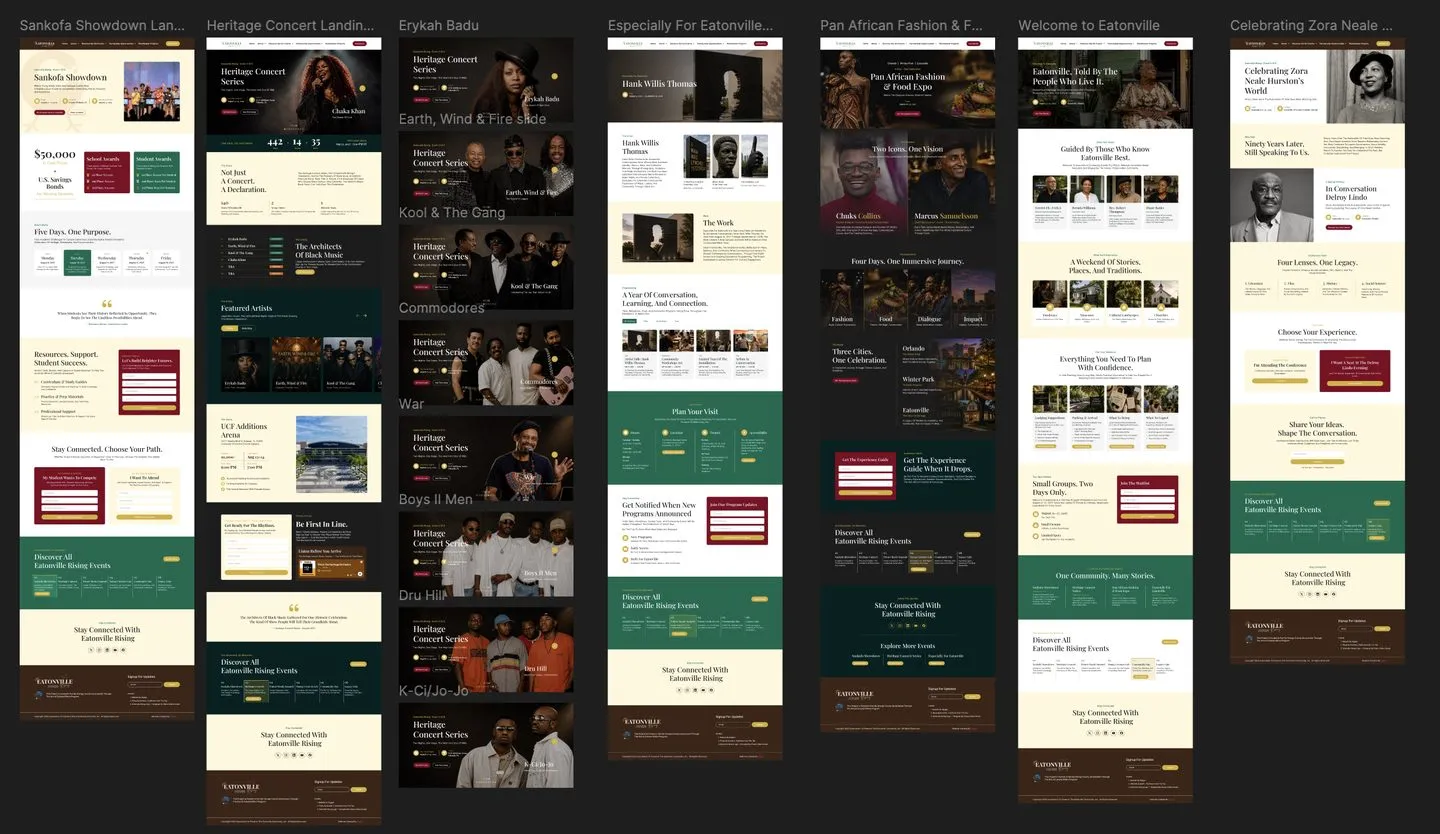Select the 'School Awards' maroon card
The height and width of the screenshot is (834, 1440).
(107, 173)
